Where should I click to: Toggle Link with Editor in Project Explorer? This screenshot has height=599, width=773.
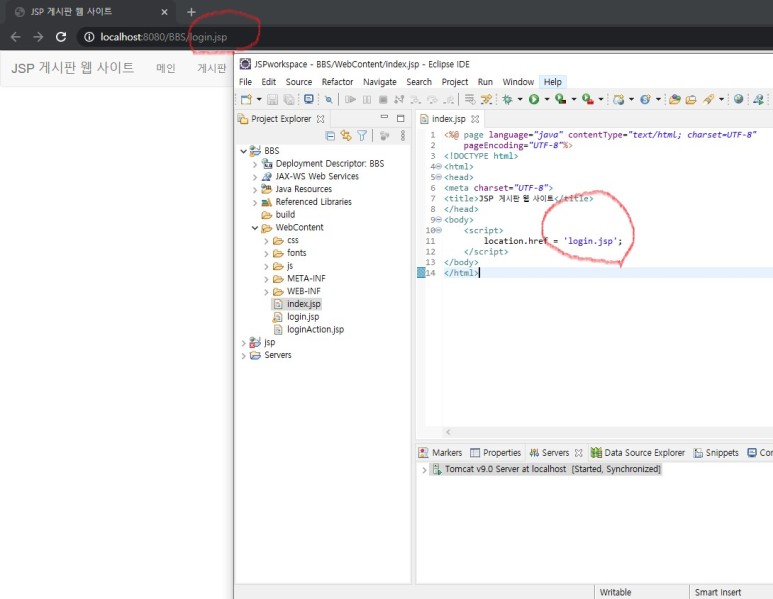click(346, 136)
